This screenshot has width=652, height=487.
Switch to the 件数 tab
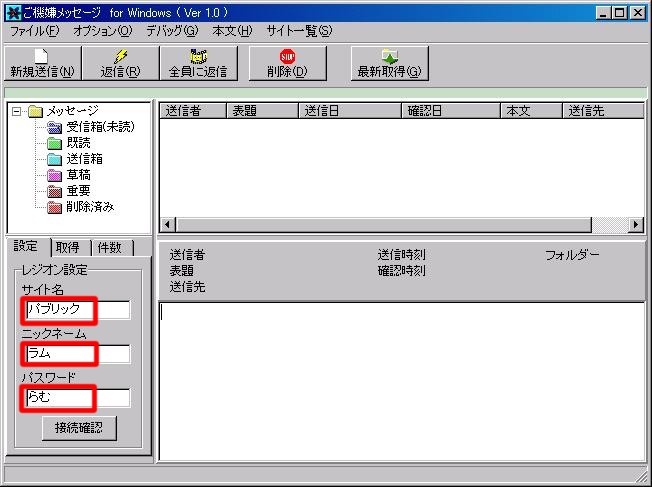coord(111,248)
